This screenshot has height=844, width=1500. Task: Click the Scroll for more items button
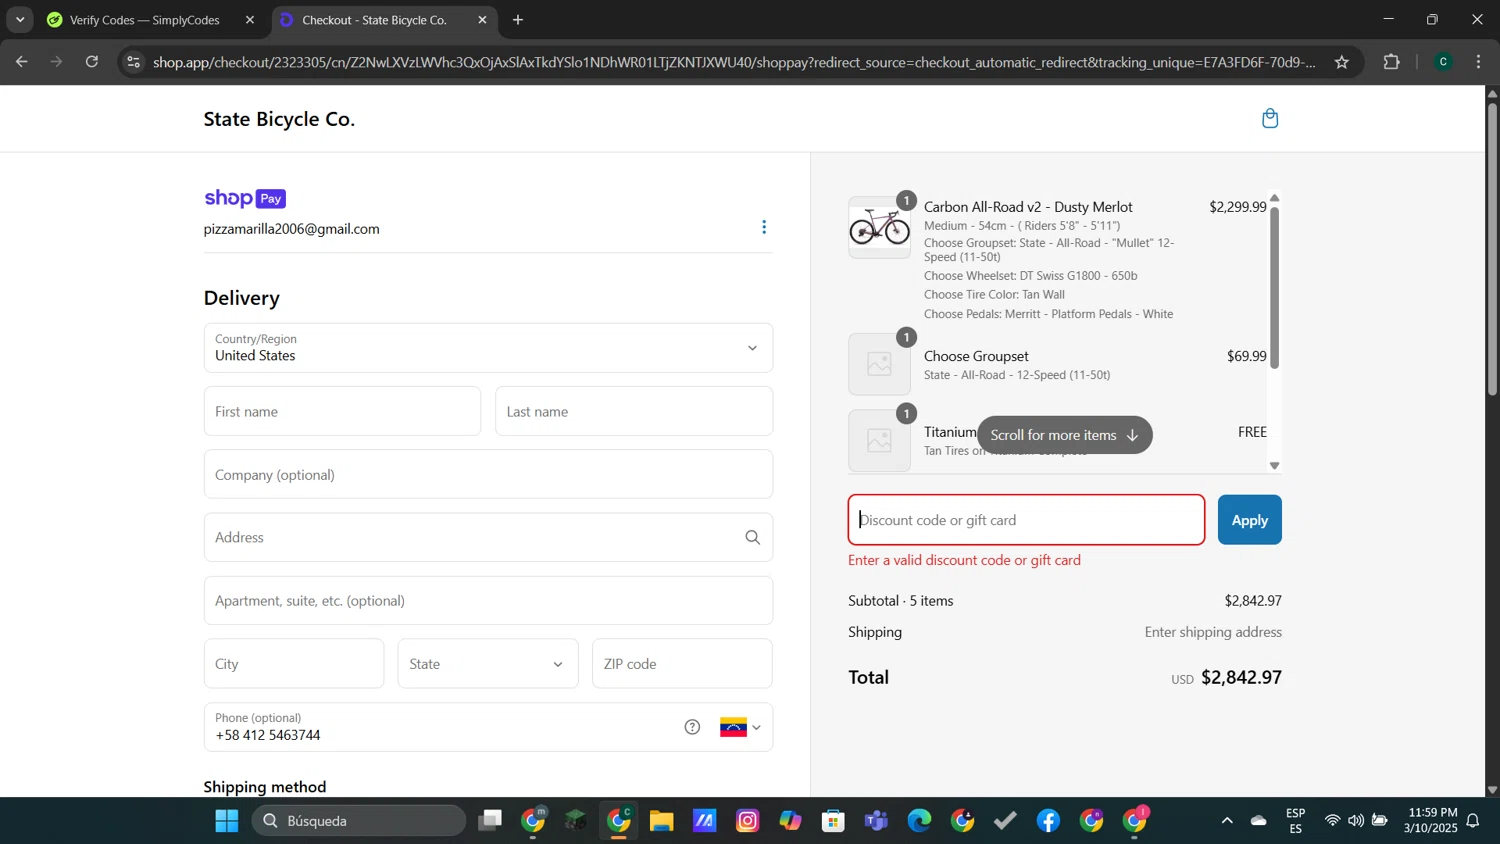[x=1064, y=435]
